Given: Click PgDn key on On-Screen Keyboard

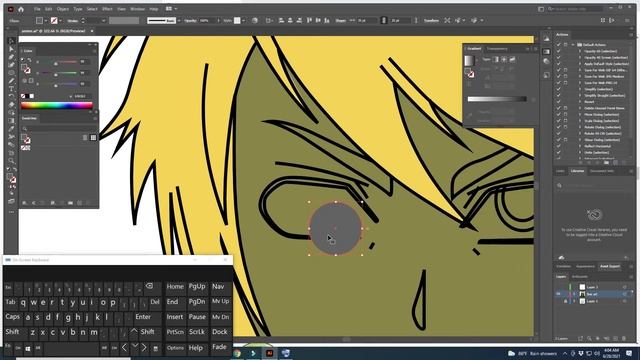Looking at the screenshot, I should coord(197,302).
